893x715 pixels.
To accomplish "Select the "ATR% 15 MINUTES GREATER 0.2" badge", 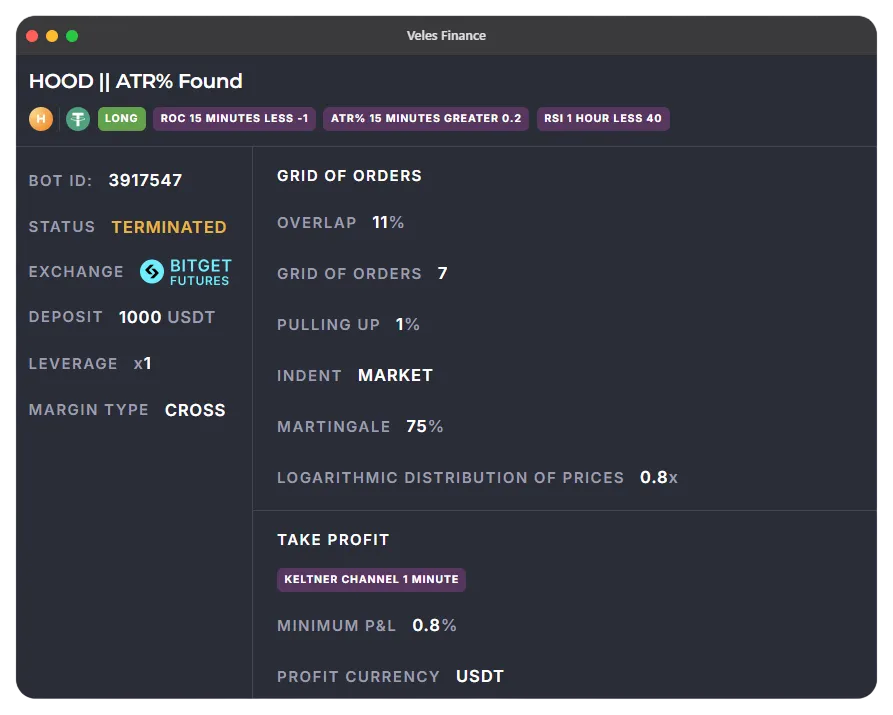I will pos(425,118).
